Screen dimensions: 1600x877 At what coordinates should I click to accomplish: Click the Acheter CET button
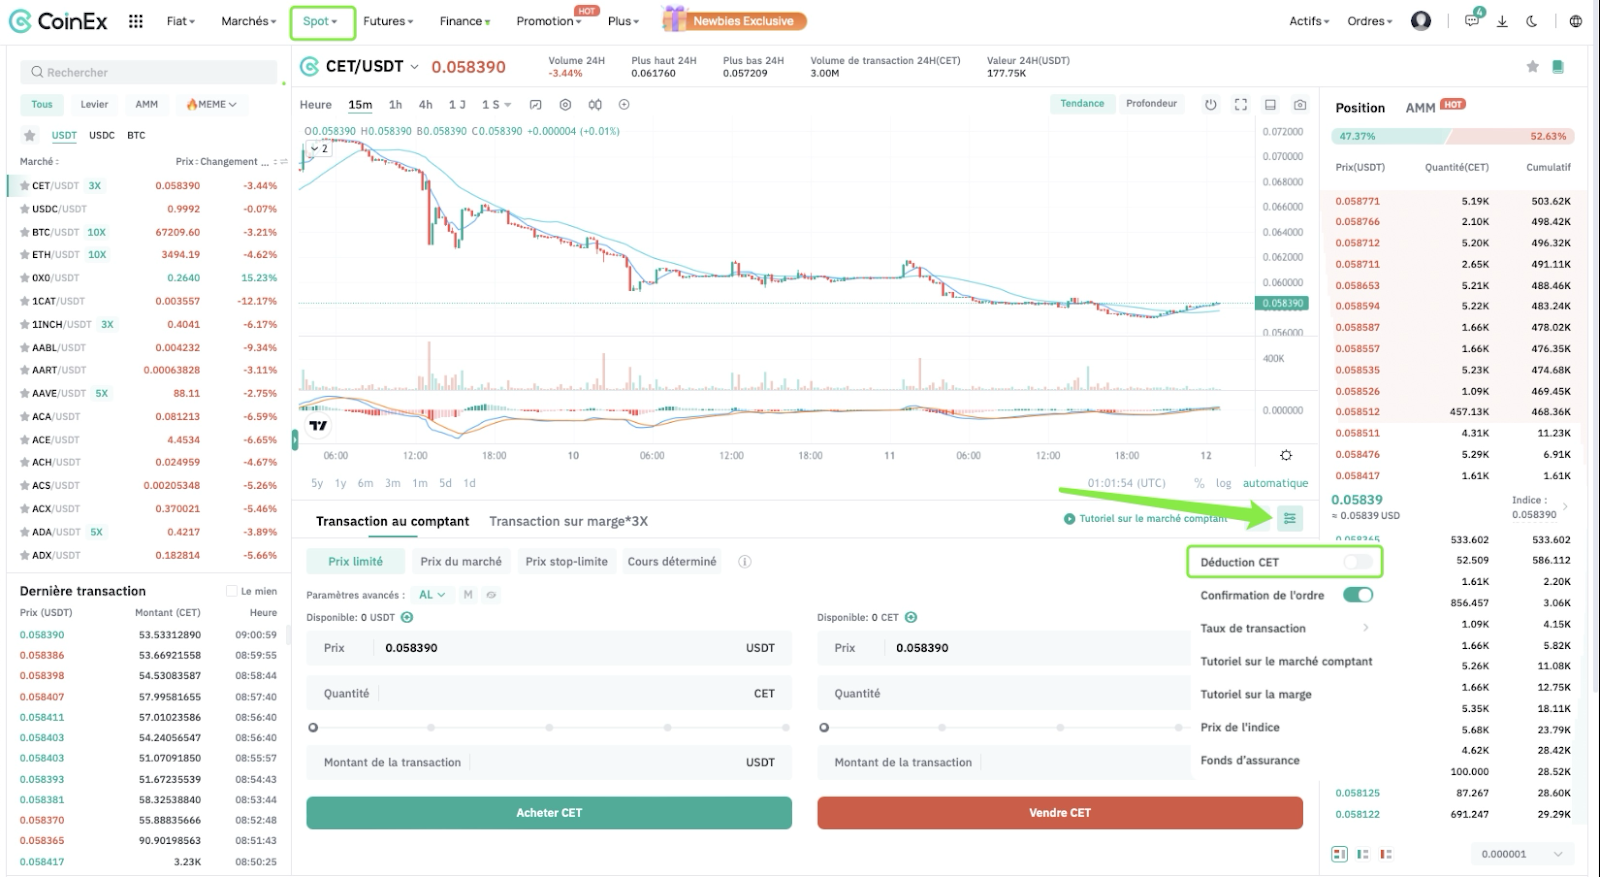[x=549, y=813]
